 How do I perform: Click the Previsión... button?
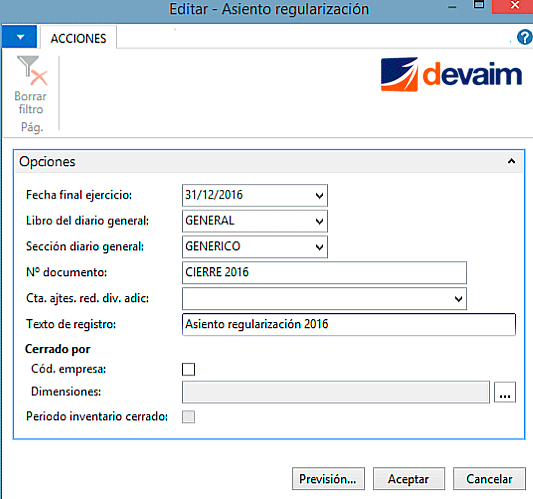(328, 479)
